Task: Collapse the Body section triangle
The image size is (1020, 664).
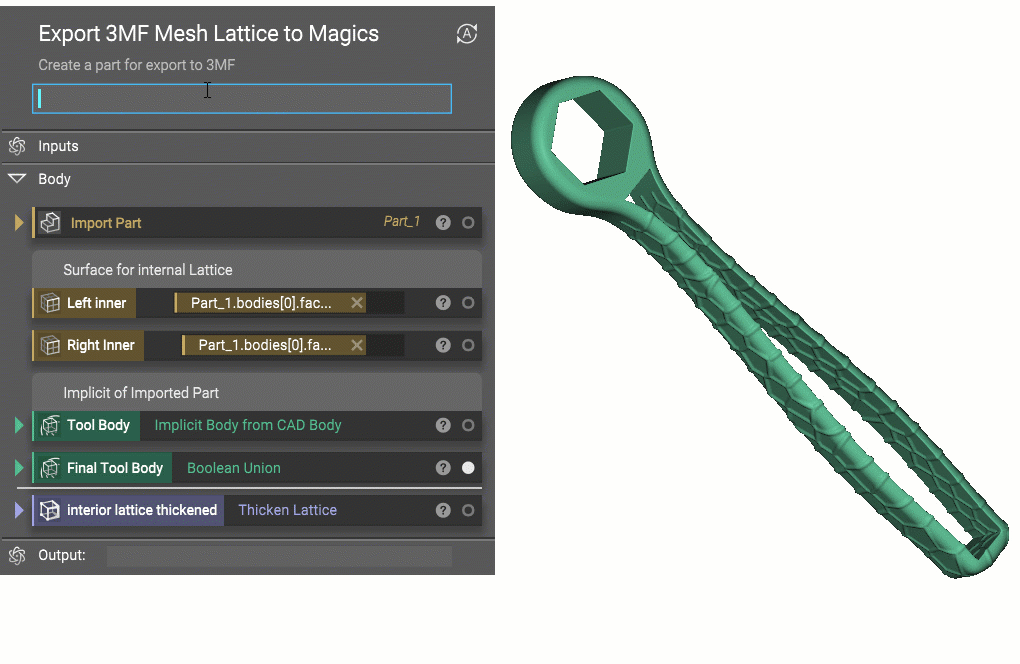Action: tap(17, 178)
